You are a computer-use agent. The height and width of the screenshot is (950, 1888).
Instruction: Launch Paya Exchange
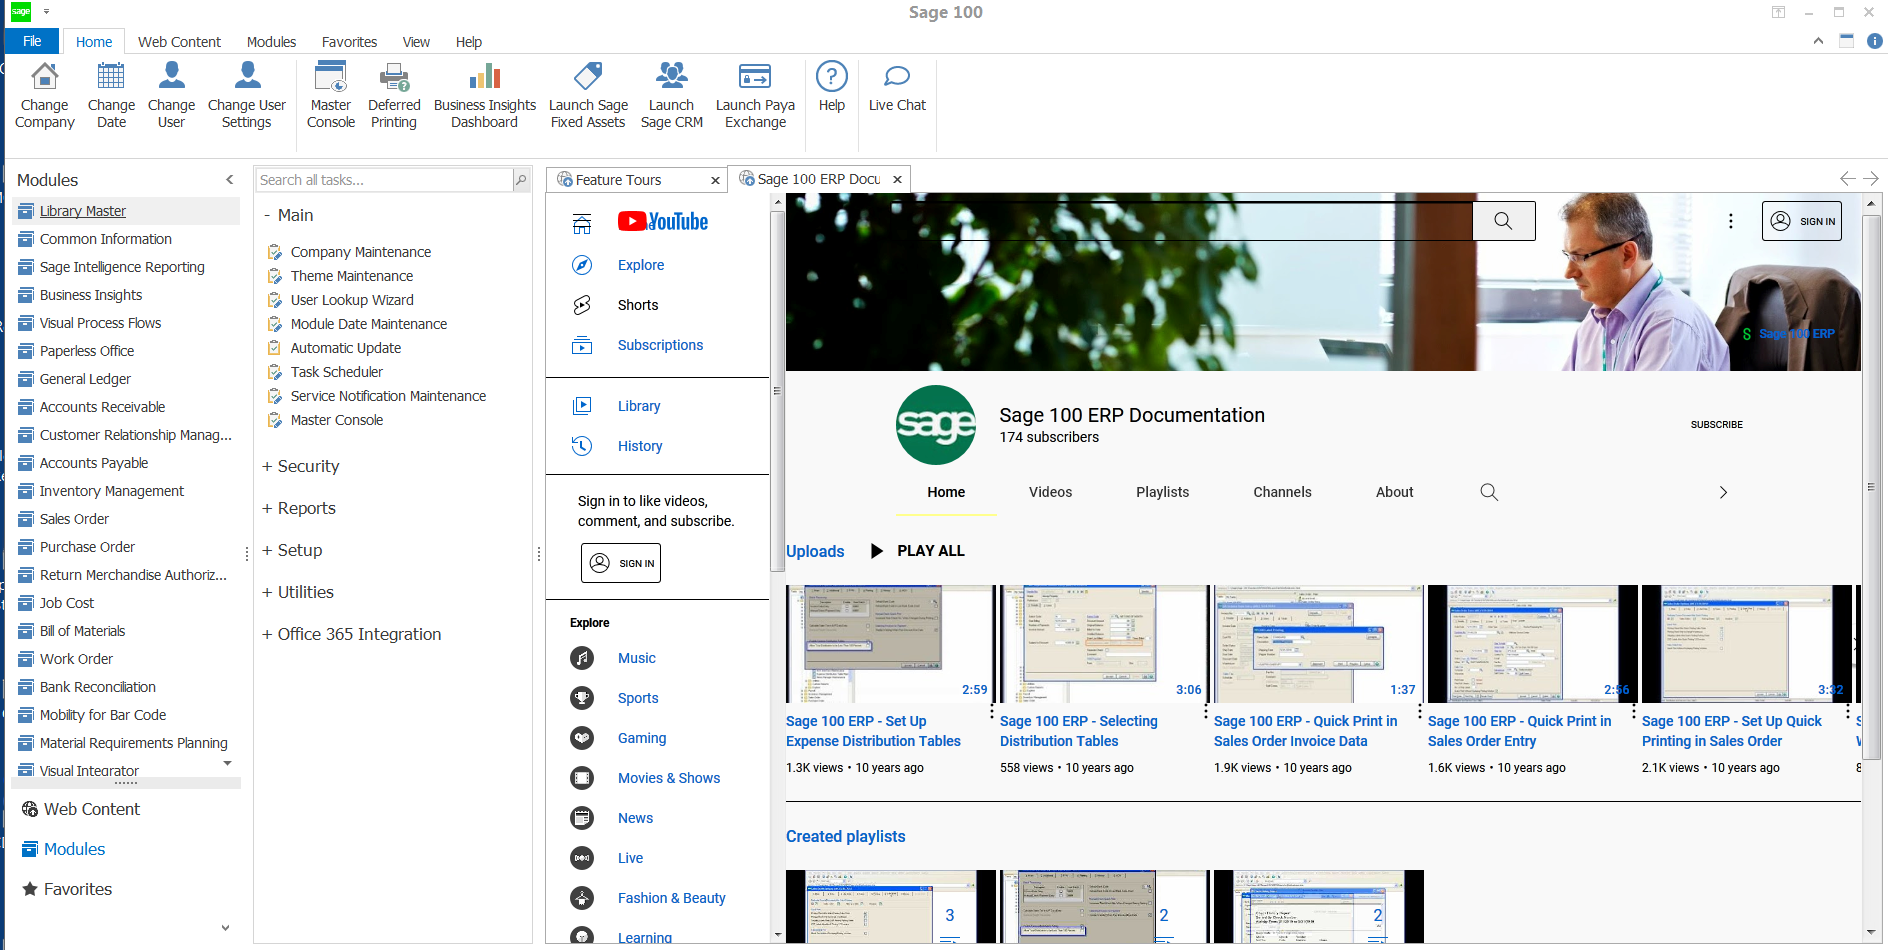[x=755, y=96]
